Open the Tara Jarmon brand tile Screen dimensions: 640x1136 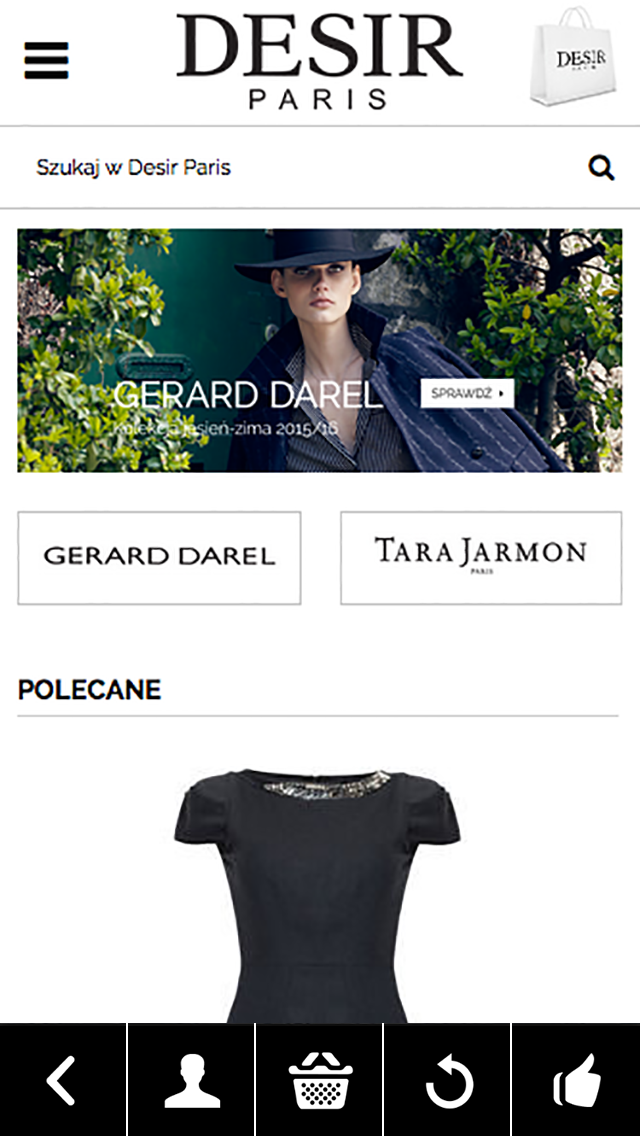pyautogui.click(x=481, y=558)
